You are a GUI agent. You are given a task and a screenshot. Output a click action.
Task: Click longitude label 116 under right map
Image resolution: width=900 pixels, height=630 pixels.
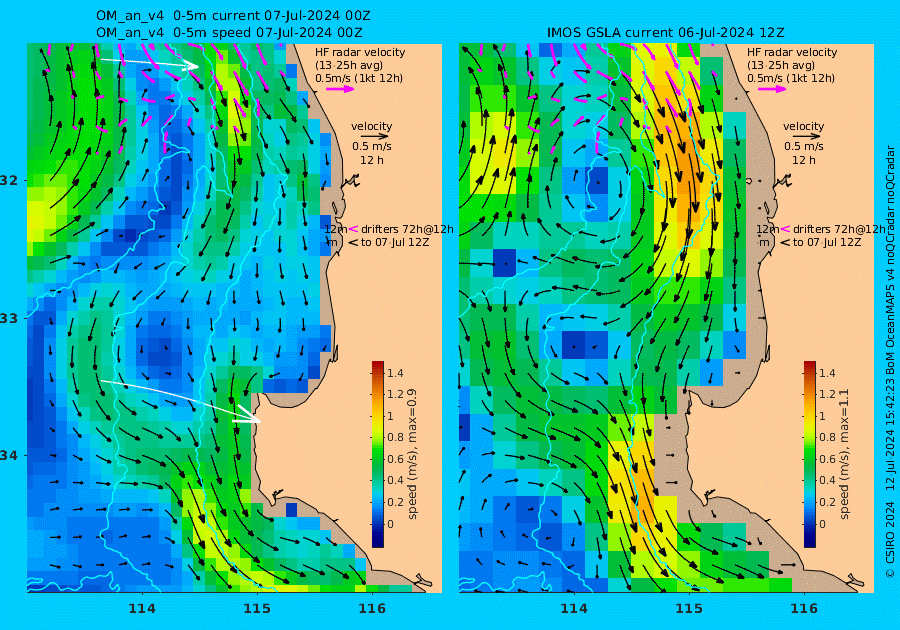click(x=804, y=609)
